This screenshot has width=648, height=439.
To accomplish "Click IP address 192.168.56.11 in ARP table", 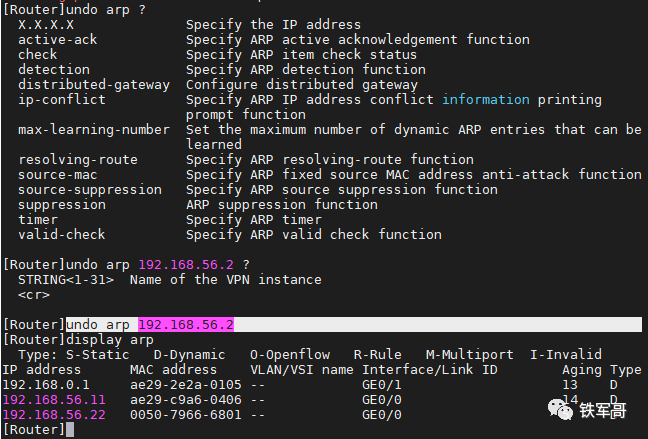I will tap(54, 400).
